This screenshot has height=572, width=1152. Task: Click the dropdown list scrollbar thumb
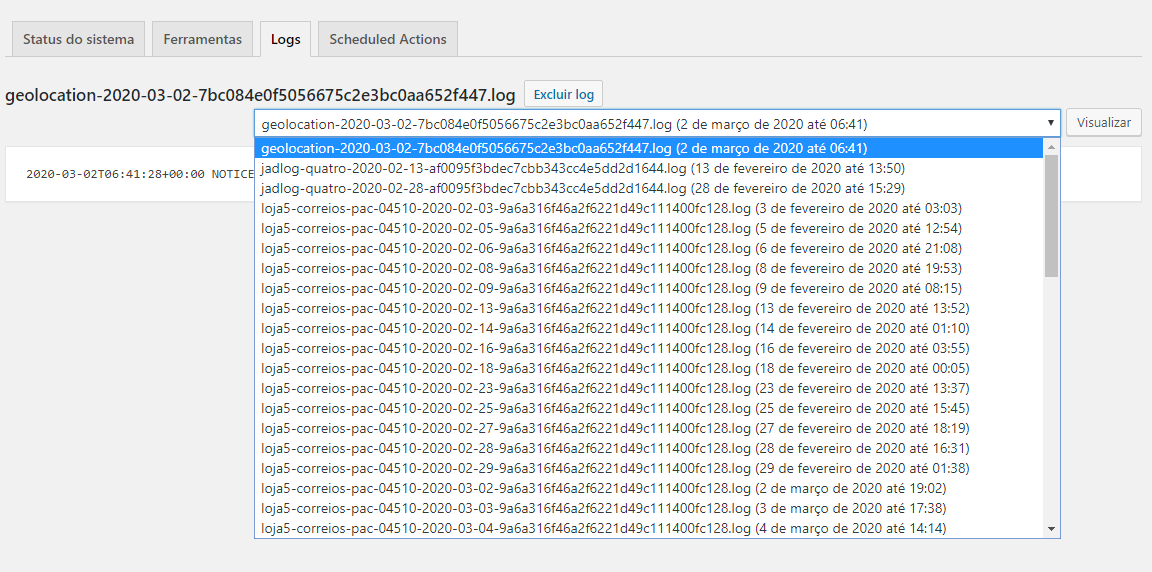[x=1051, y=215]
